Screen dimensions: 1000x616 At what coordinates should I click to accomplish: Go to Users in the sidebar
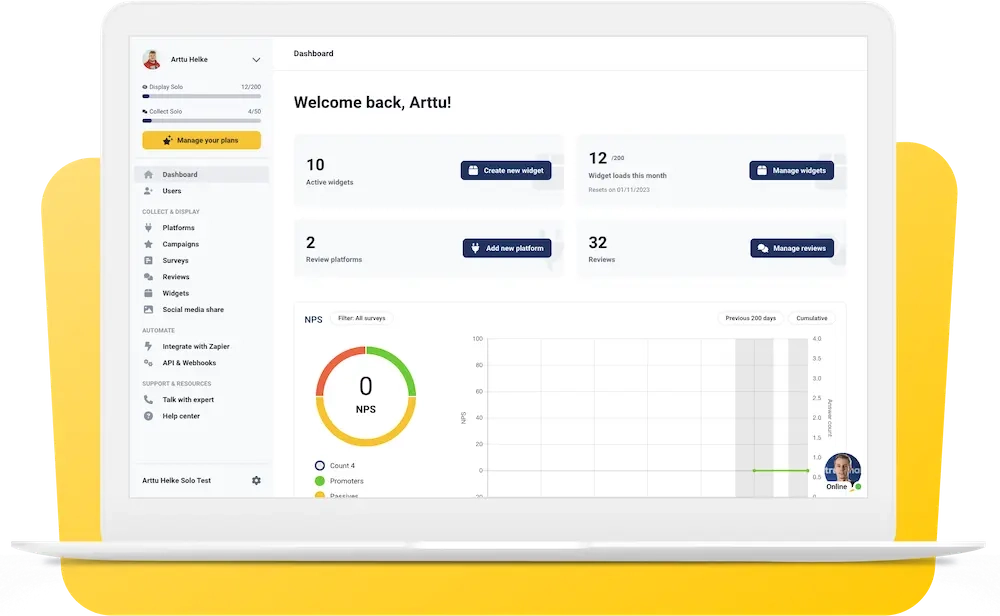coord(171,191)
